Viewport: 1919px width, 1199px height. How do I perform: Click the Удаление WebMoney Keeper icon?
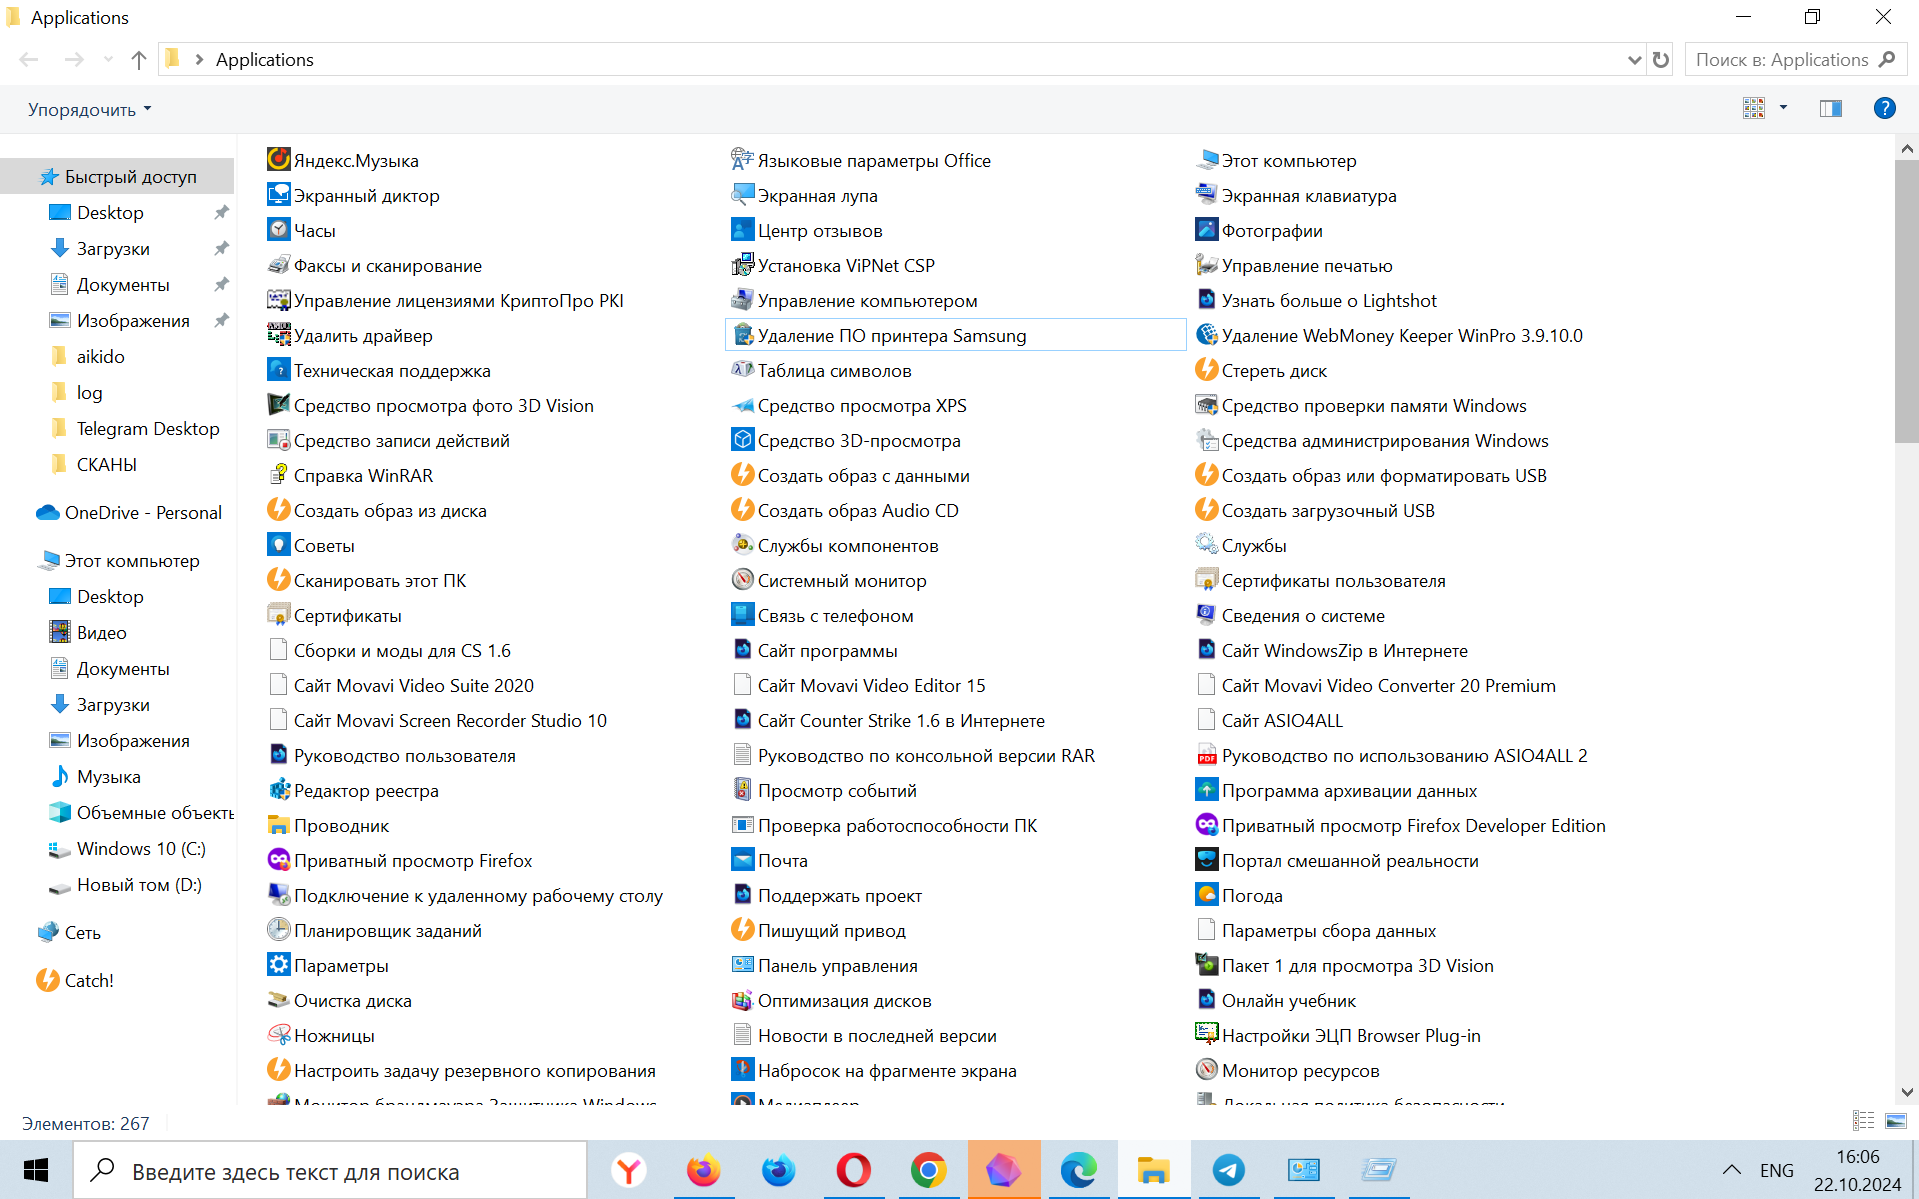tap(1207, 334)
